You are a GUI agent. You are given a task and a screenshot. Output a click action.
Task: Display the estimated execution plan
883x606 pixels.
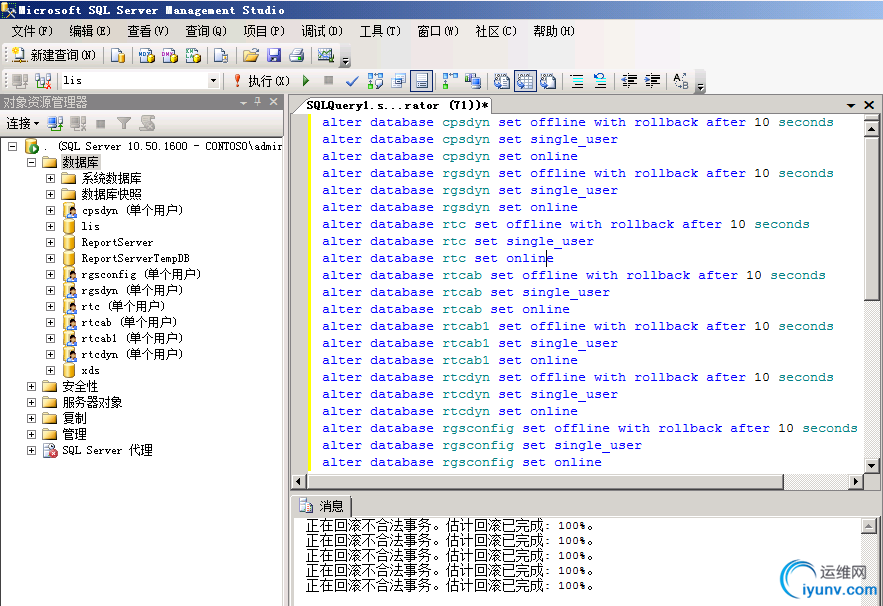(375, 81)
